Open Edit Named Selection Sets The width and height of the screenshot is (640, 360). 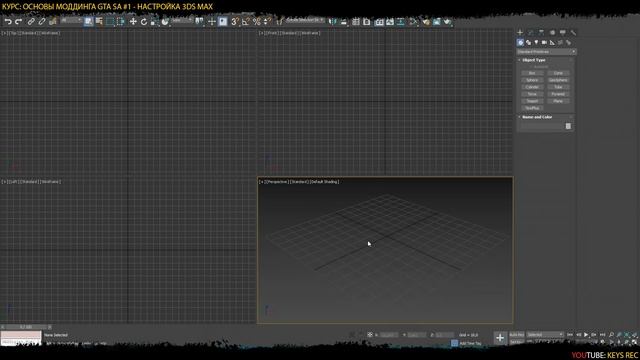point(280,21)
